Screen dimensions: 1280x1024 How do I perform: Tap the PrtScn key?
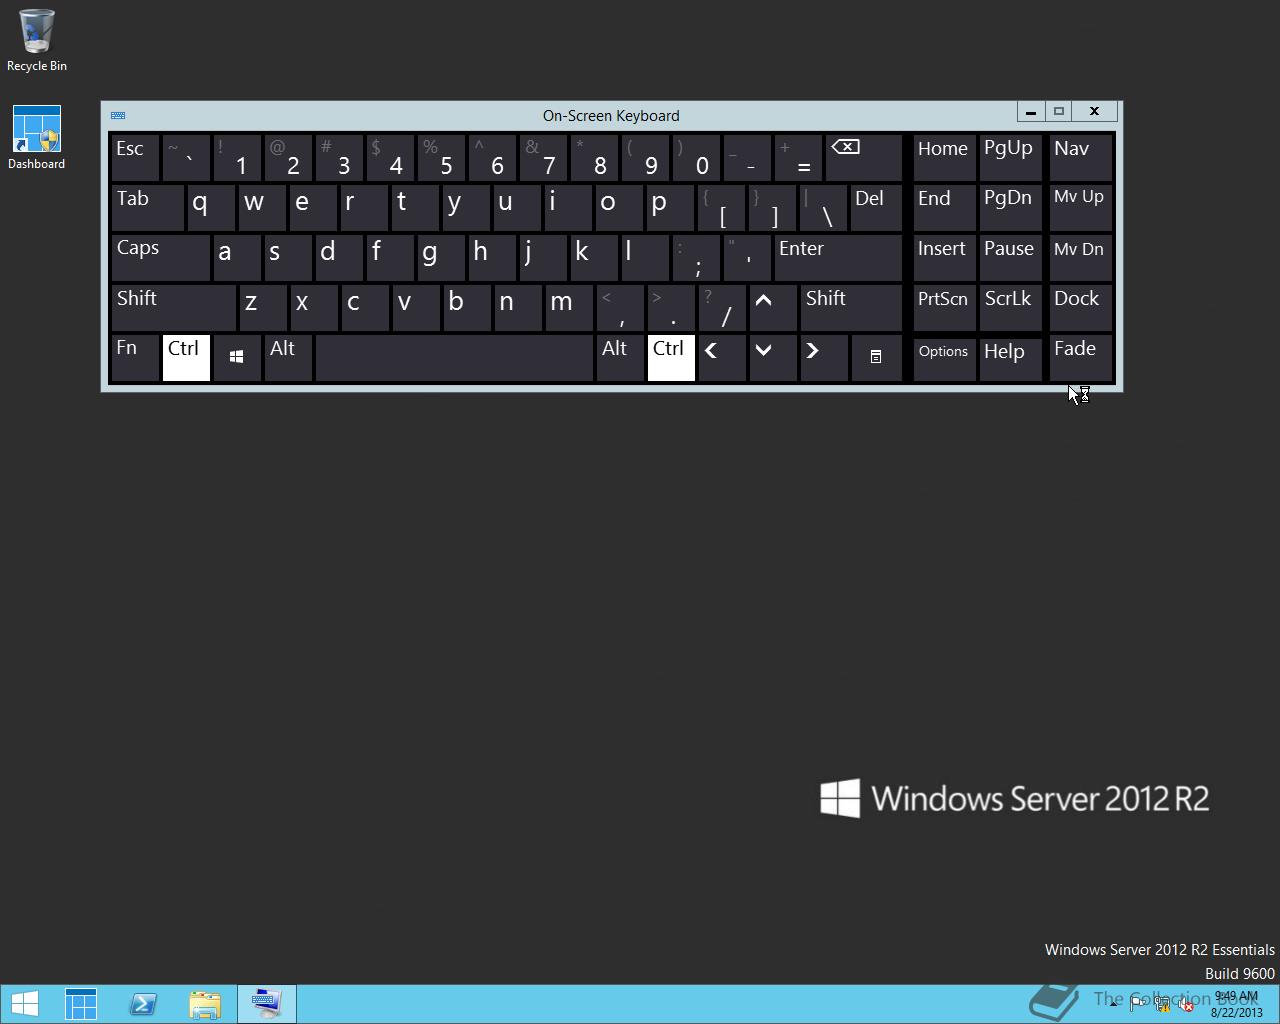click(x=944, y=307)
